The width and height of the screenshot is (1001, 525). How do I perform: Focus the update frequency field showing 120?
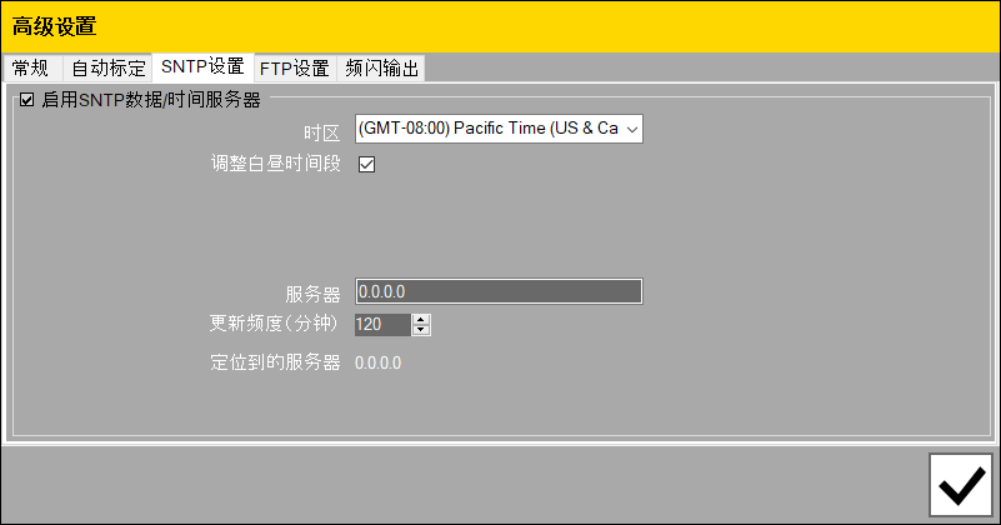tap(382, 325)
